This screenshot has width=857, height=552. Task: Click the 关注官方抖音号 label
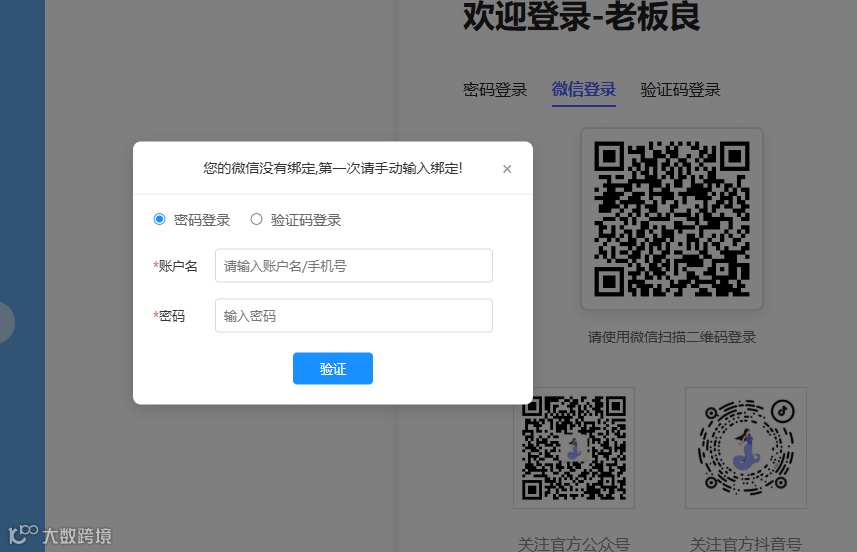pos(746,544)
